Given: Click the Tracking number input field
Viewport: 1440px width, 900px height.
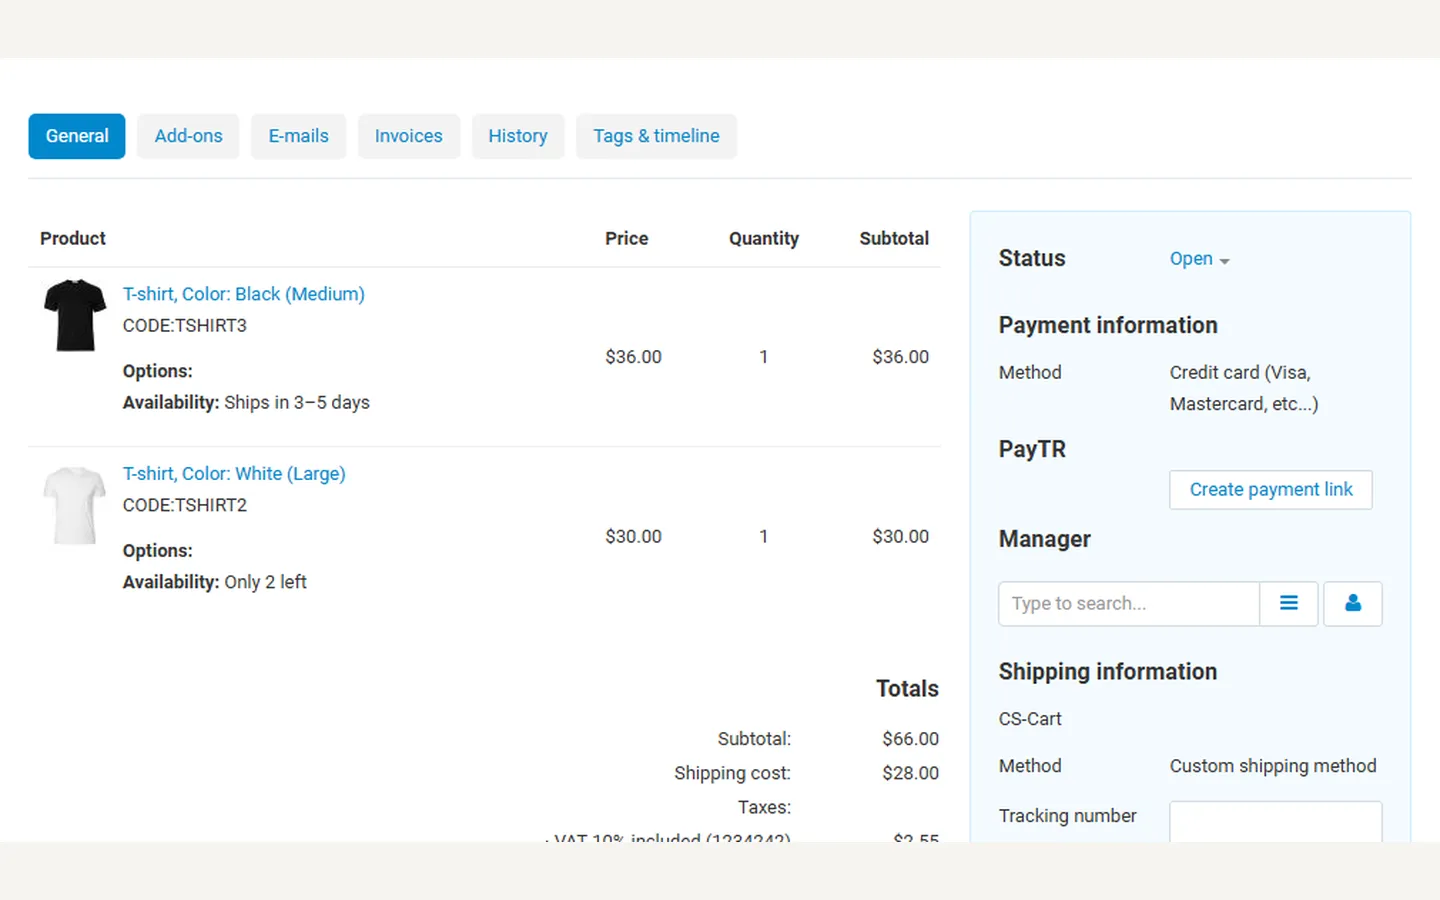Looking at the screenshot, I should coord(1276,820).
